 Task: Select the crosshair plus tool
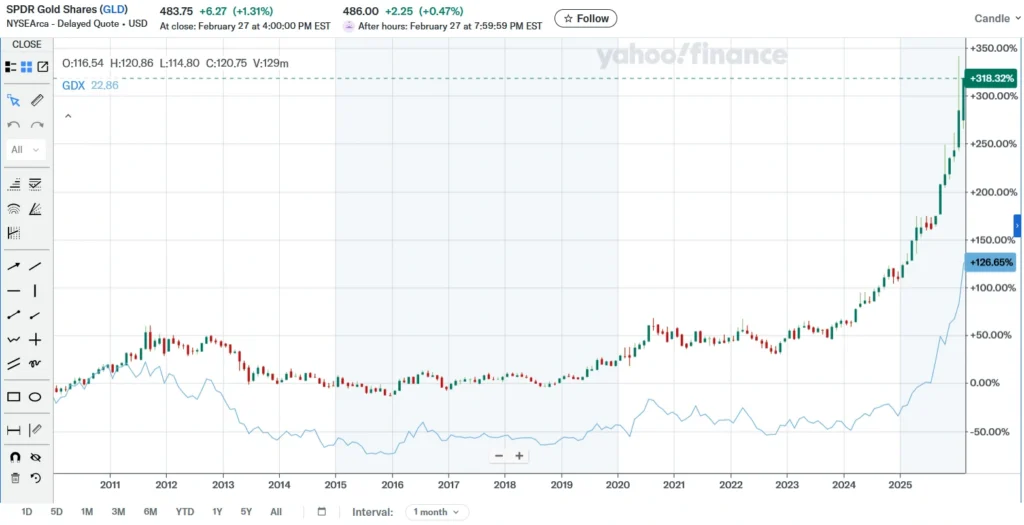pyautogui.click(x=35, y=340)
